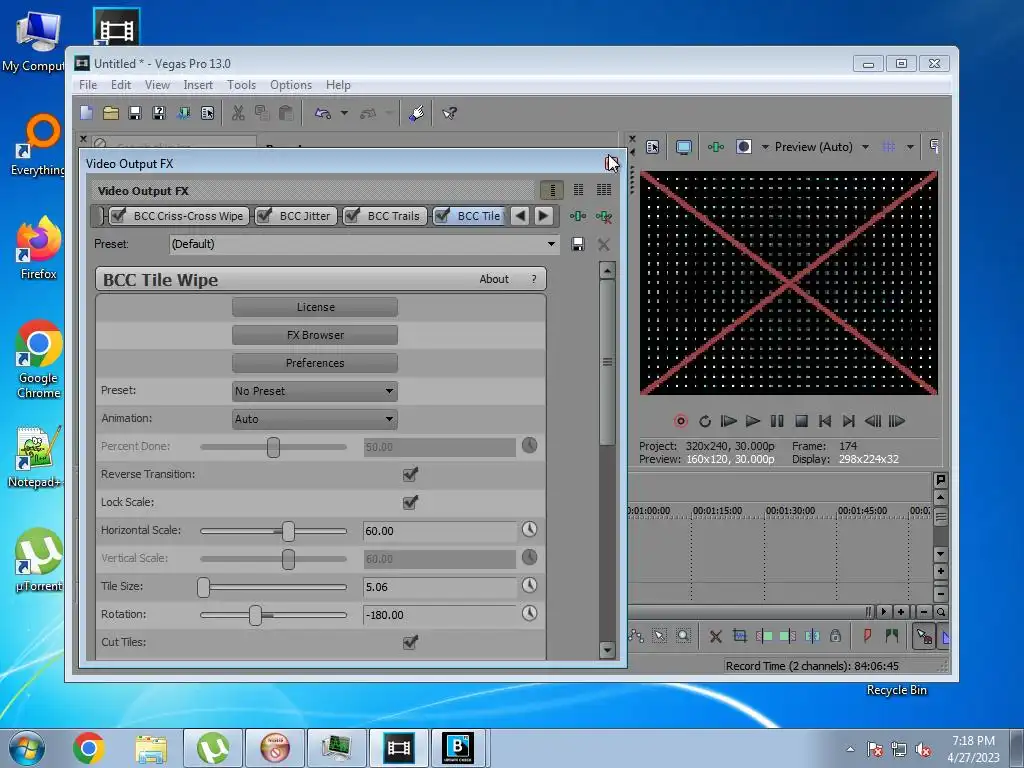The height and width of the screenshot is (768, 1024).
Task: Open a project with the folder icon
Action: coord(111,113)
